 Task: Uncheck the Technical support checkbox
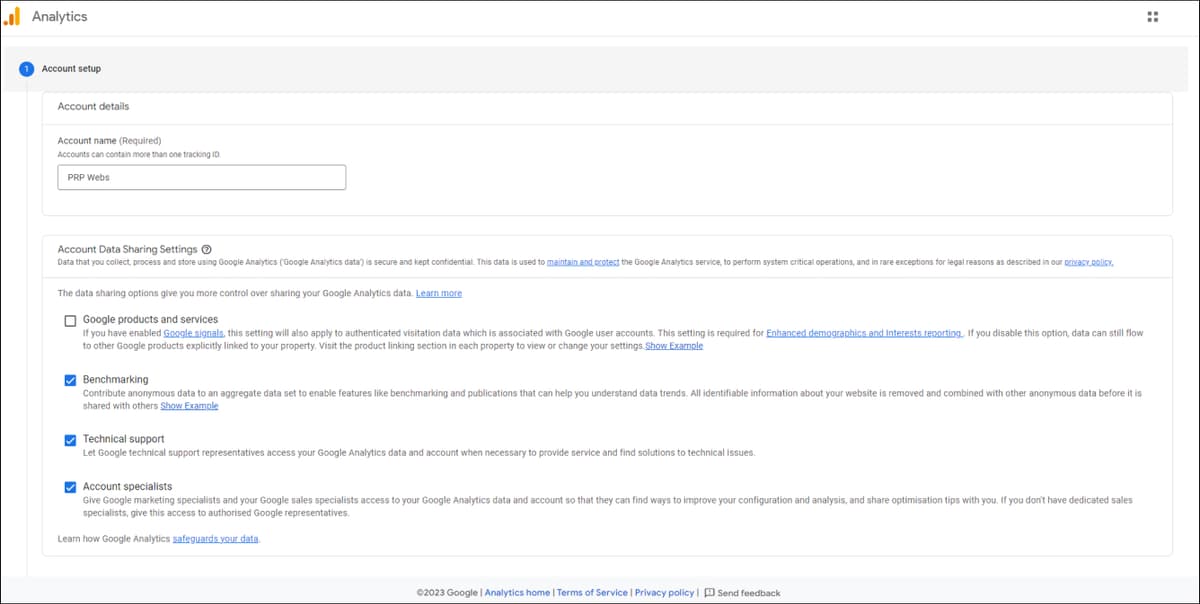70,440
